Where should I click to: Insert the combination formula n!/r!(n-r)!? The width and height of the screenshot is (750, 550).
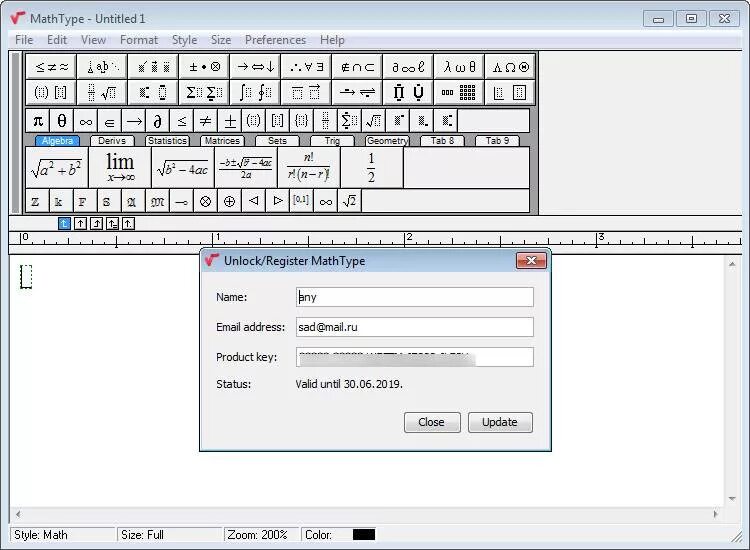(x=309, y=168)
